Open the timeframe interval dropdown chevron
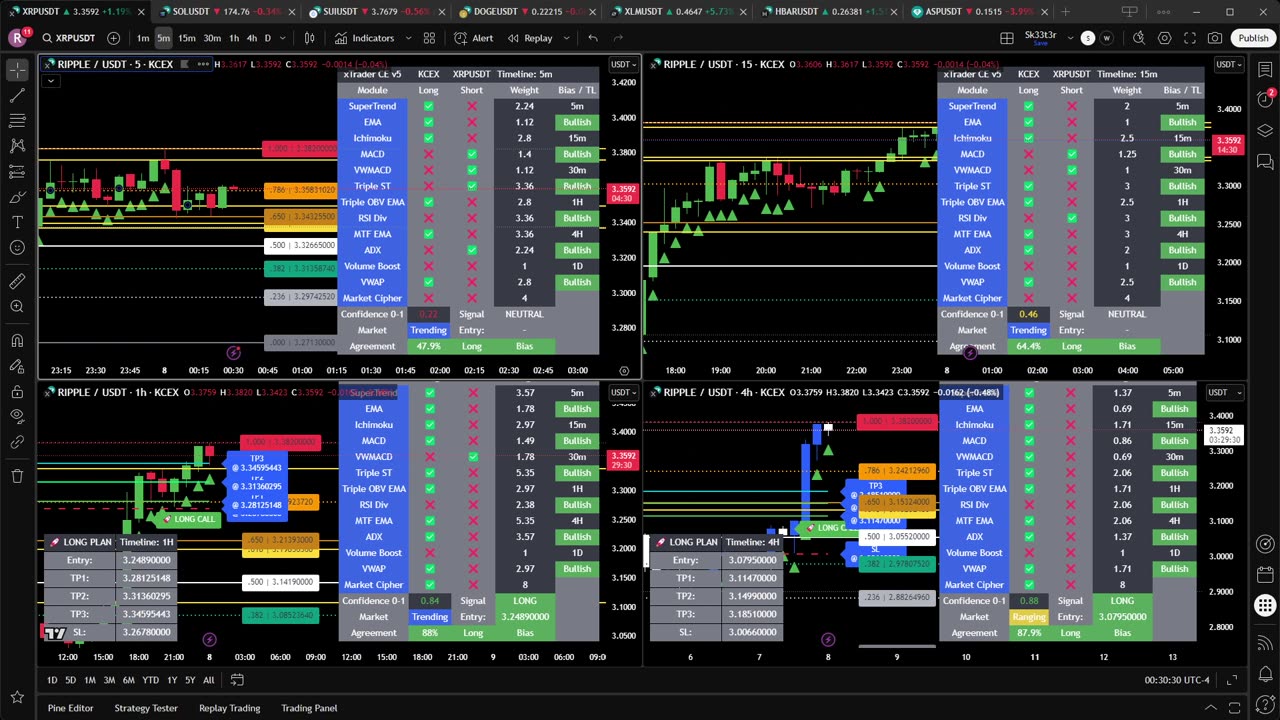This screenshot has height=720, width=1280. 283,38
